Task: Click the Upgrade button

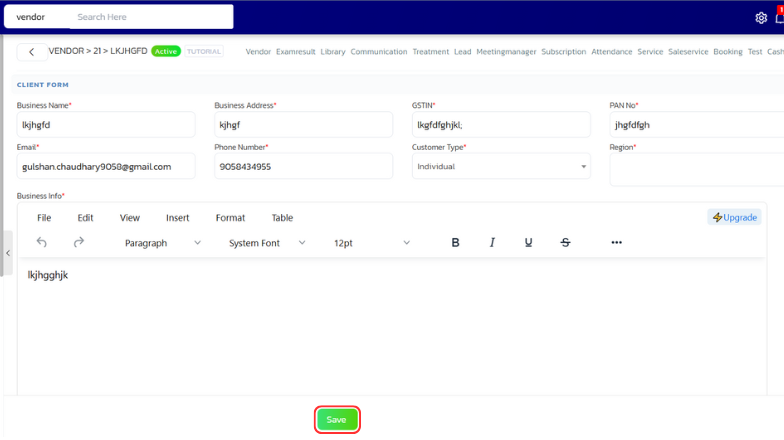Action: coord(735,217)
